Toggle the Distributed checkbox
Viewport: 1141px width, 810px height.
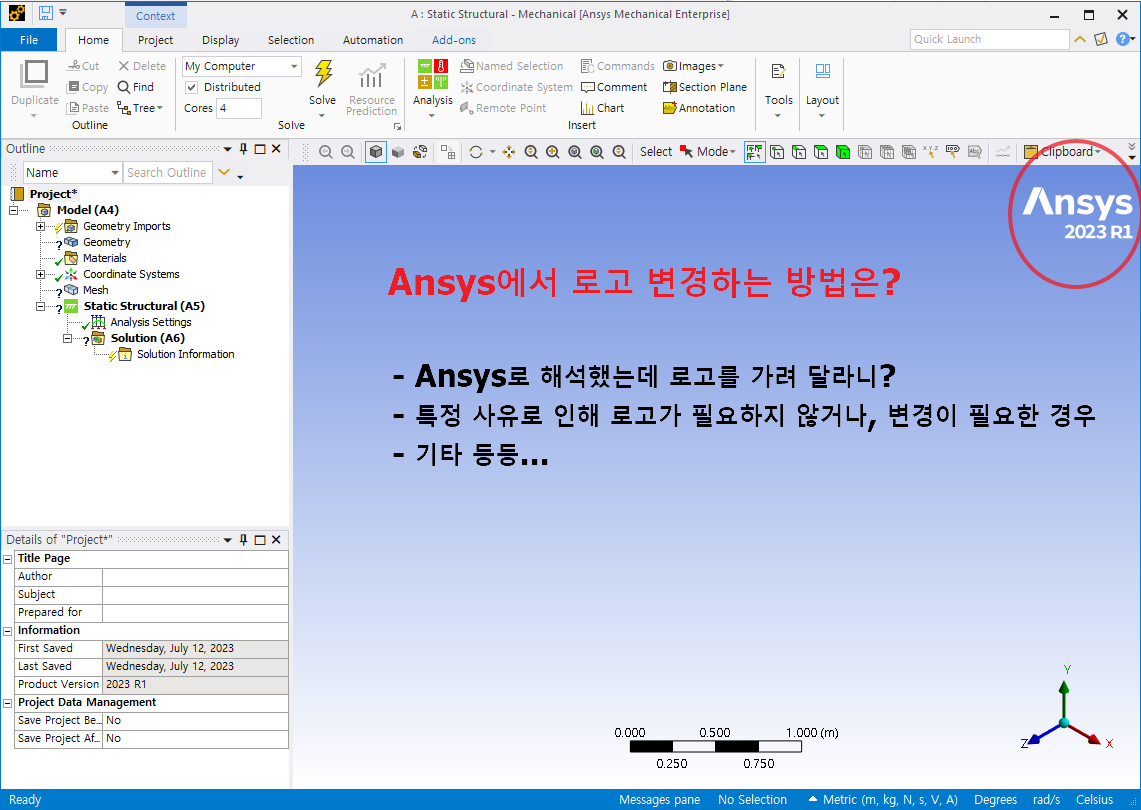point(191,87)
